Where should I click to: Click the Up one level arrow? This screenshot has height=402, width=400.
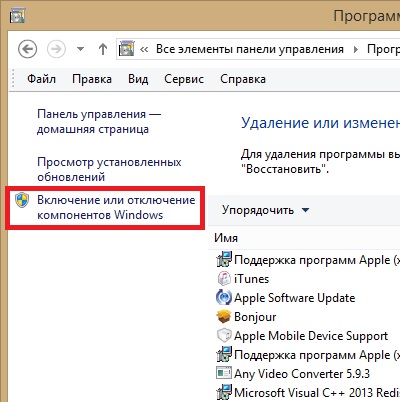(x=103, y=49)
